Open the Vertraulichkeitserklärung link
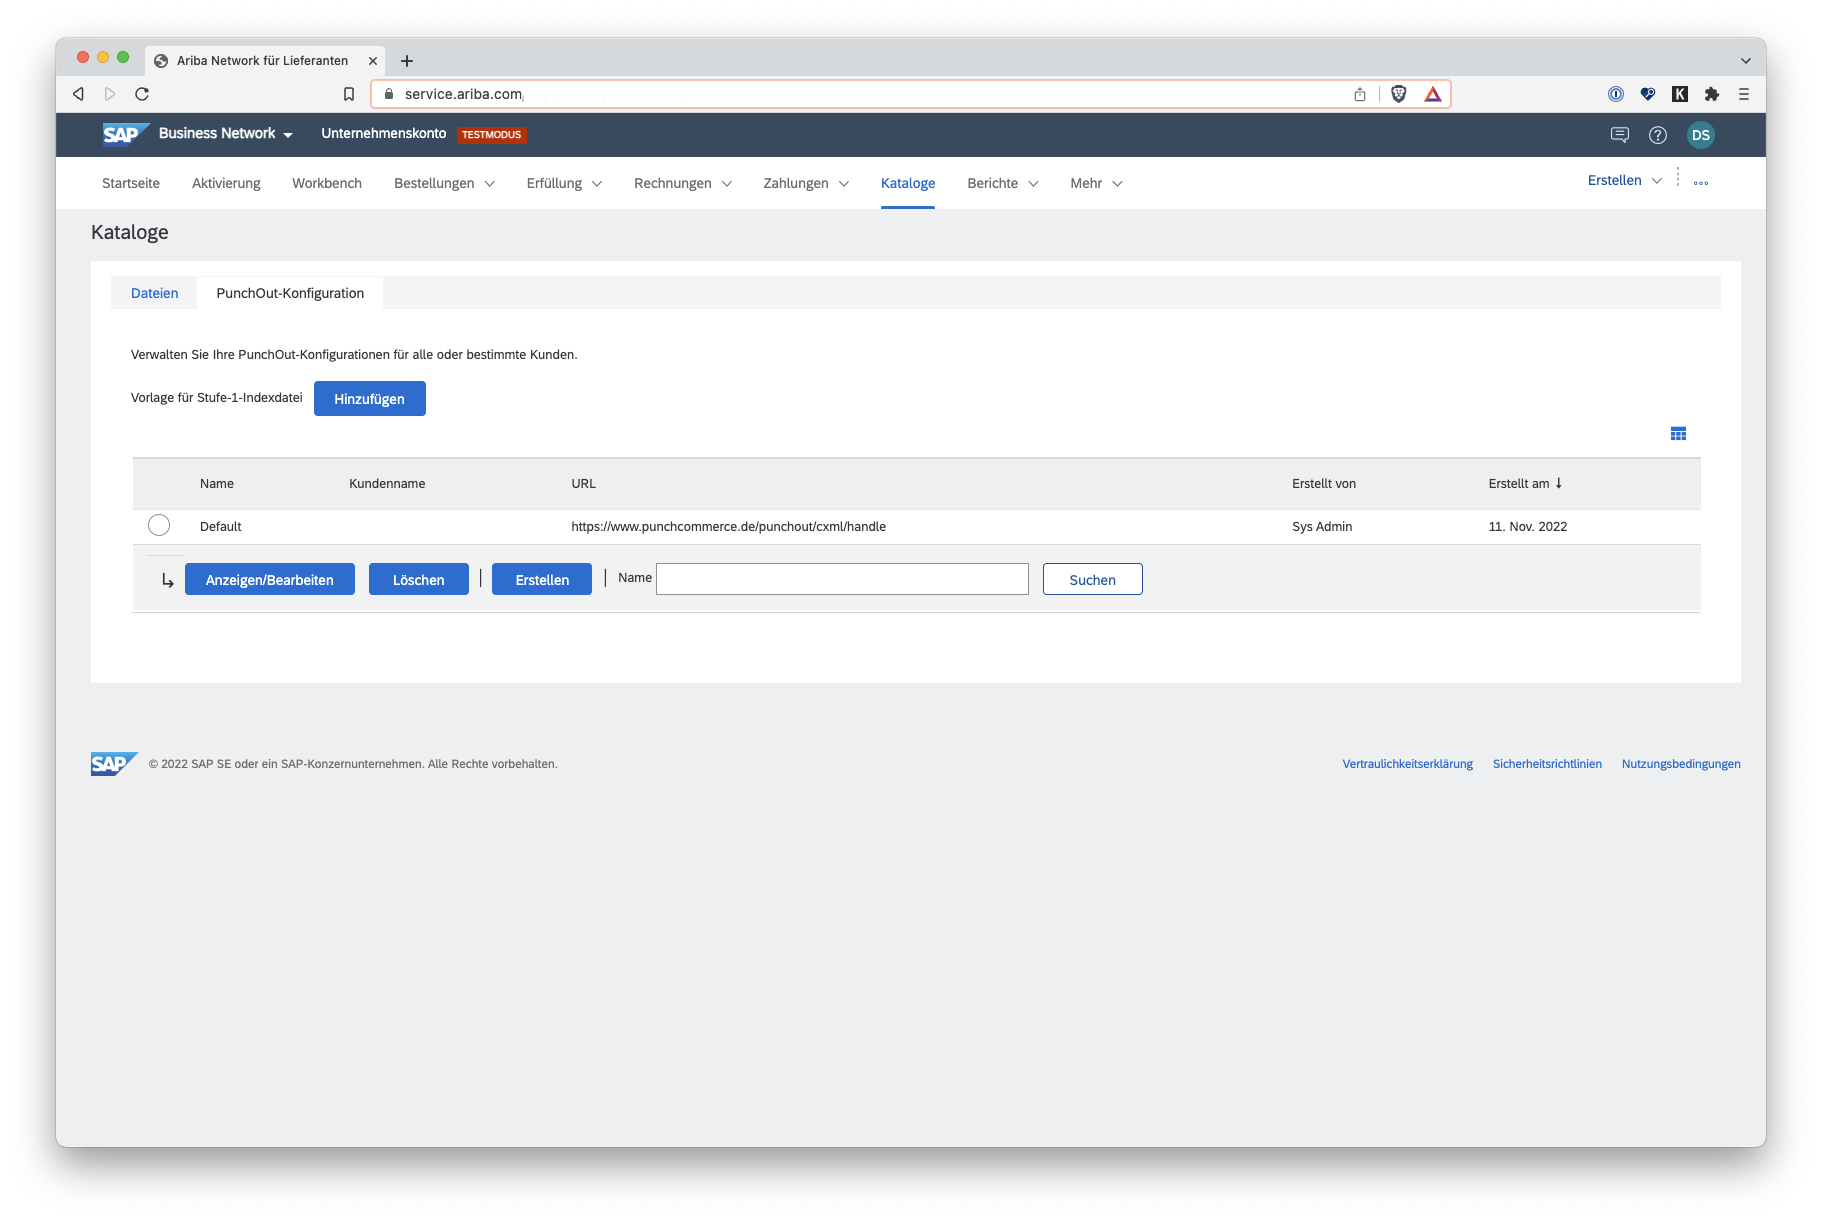Image resolution: width=1822 pixels, height=1221 pixels. (1408, 764)
